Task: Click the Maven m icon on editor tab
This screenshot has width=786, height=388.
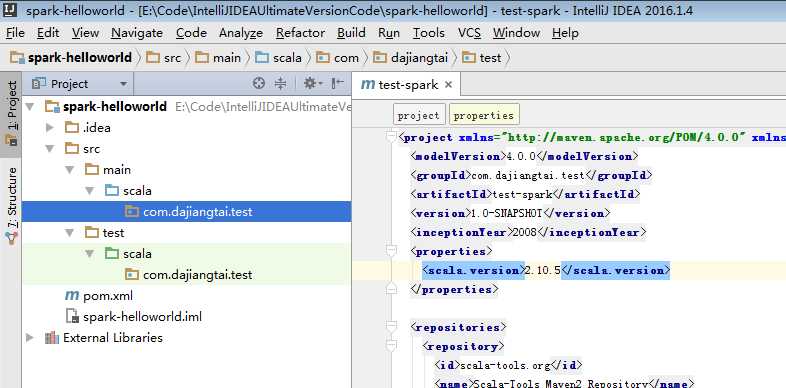Action: point(368,85)
